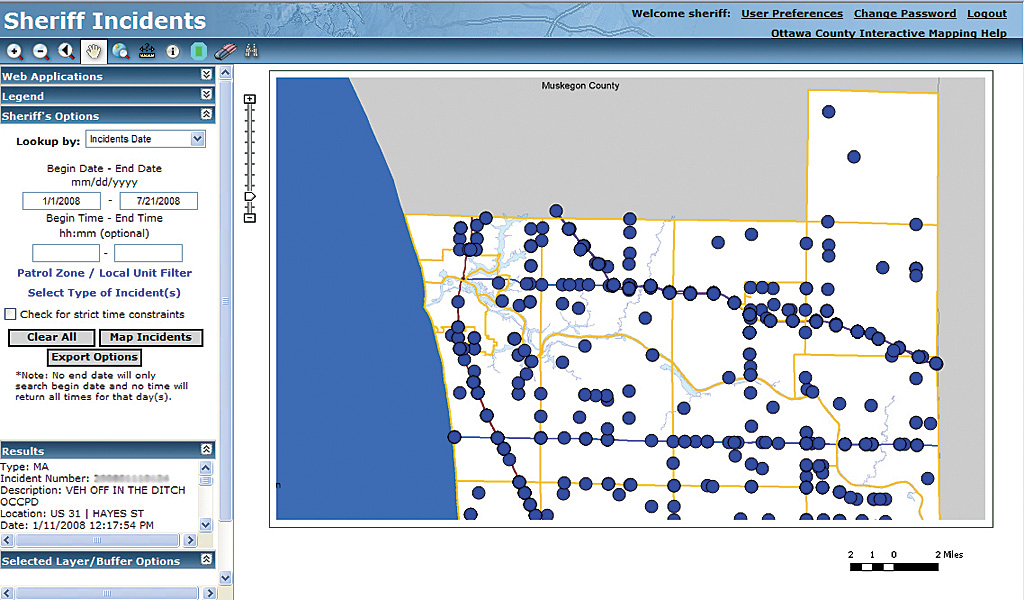This screenshot has width=1024, height=600.
Task: Click the globe full extent tool
Action: tap(120, 51)
